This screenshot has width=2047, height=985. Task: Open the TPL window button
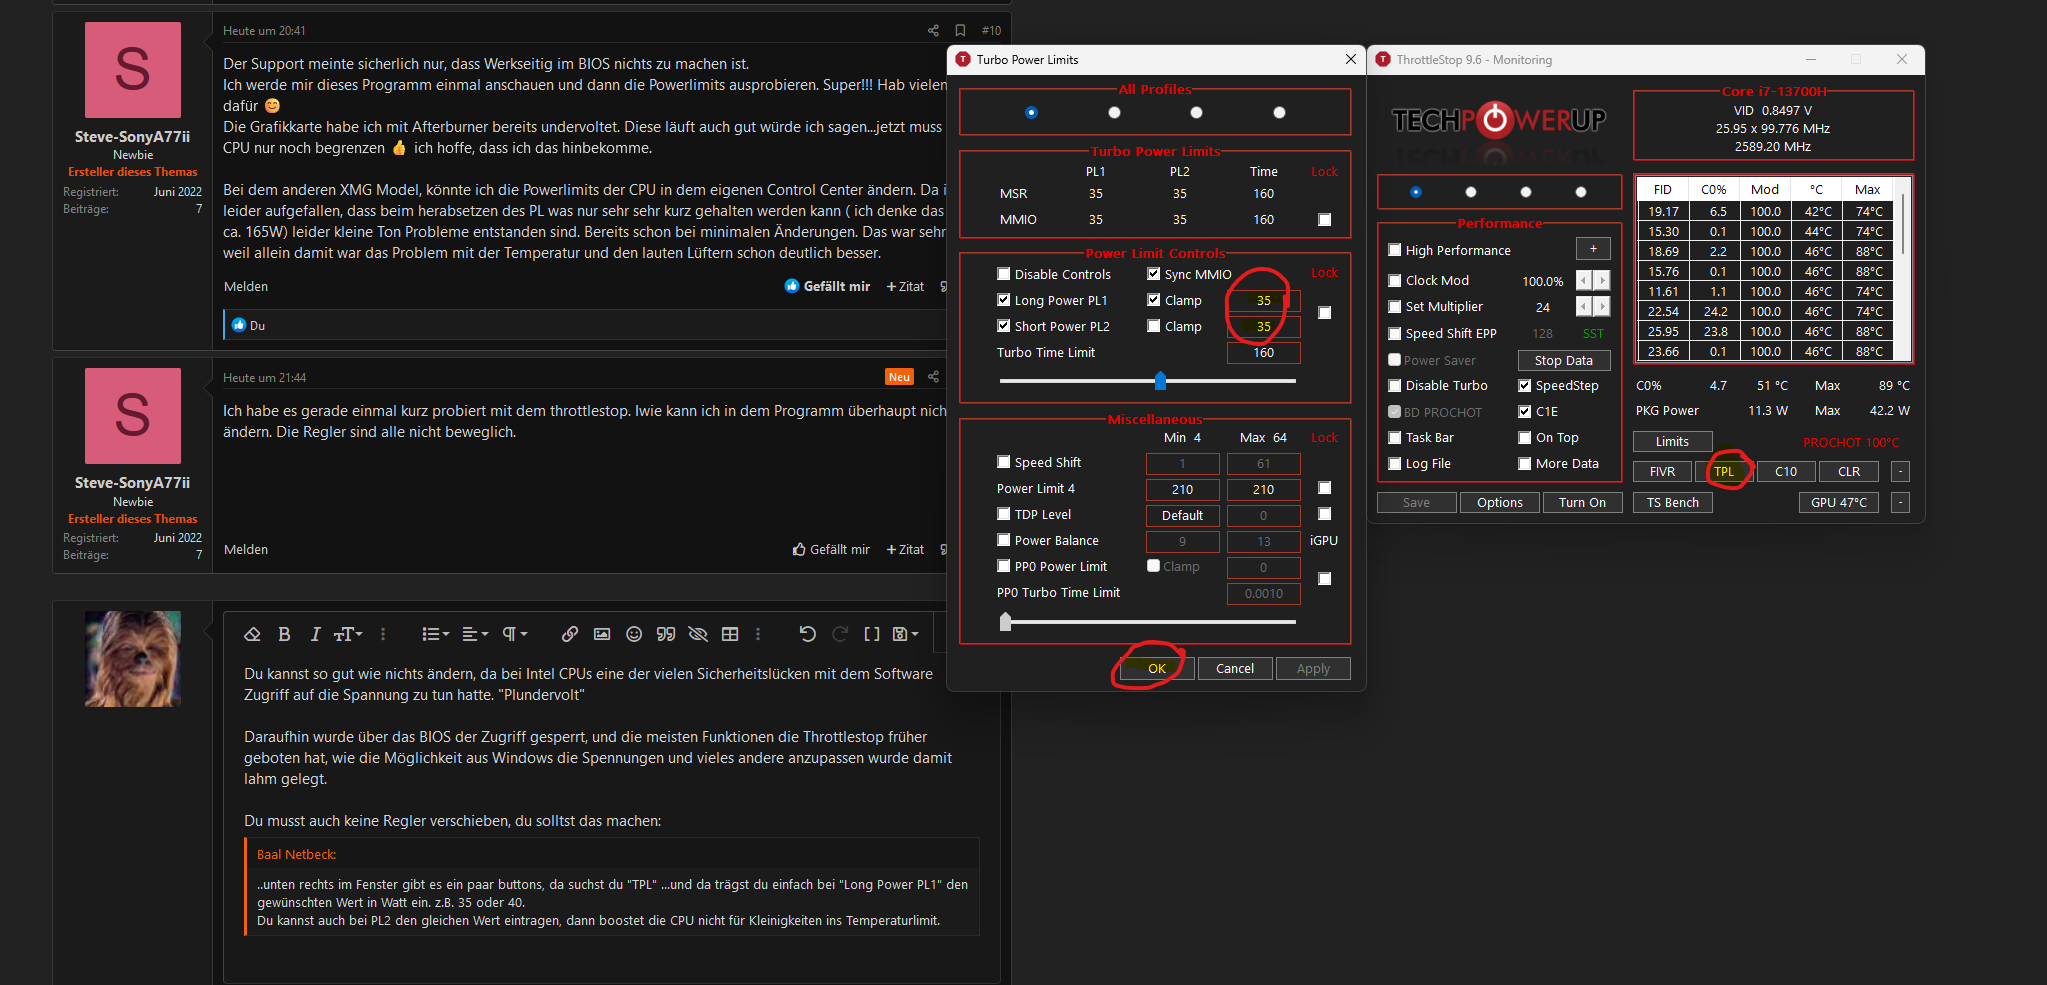1724,472
